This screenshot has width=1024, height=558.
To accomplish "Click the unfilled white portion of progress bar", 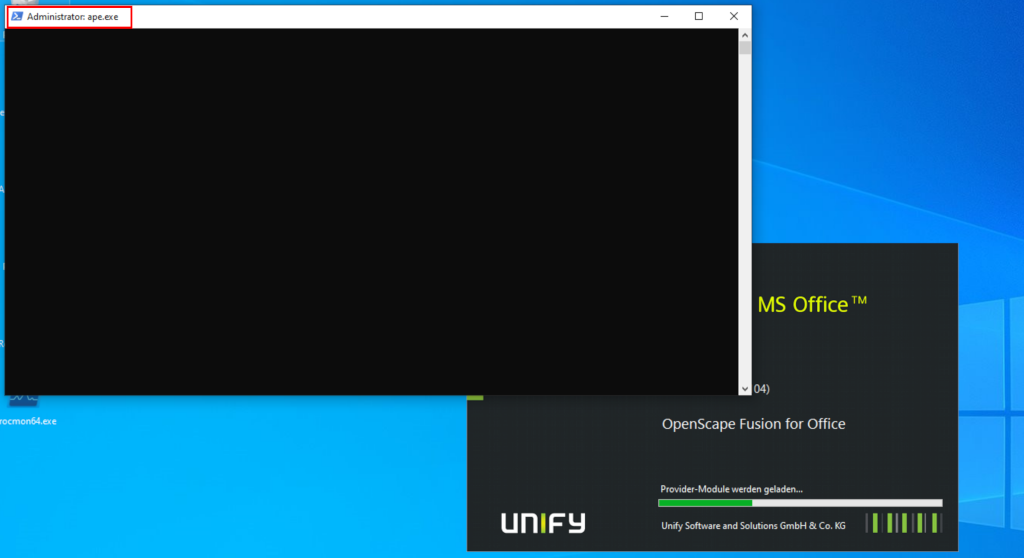I will click(846, 503).
